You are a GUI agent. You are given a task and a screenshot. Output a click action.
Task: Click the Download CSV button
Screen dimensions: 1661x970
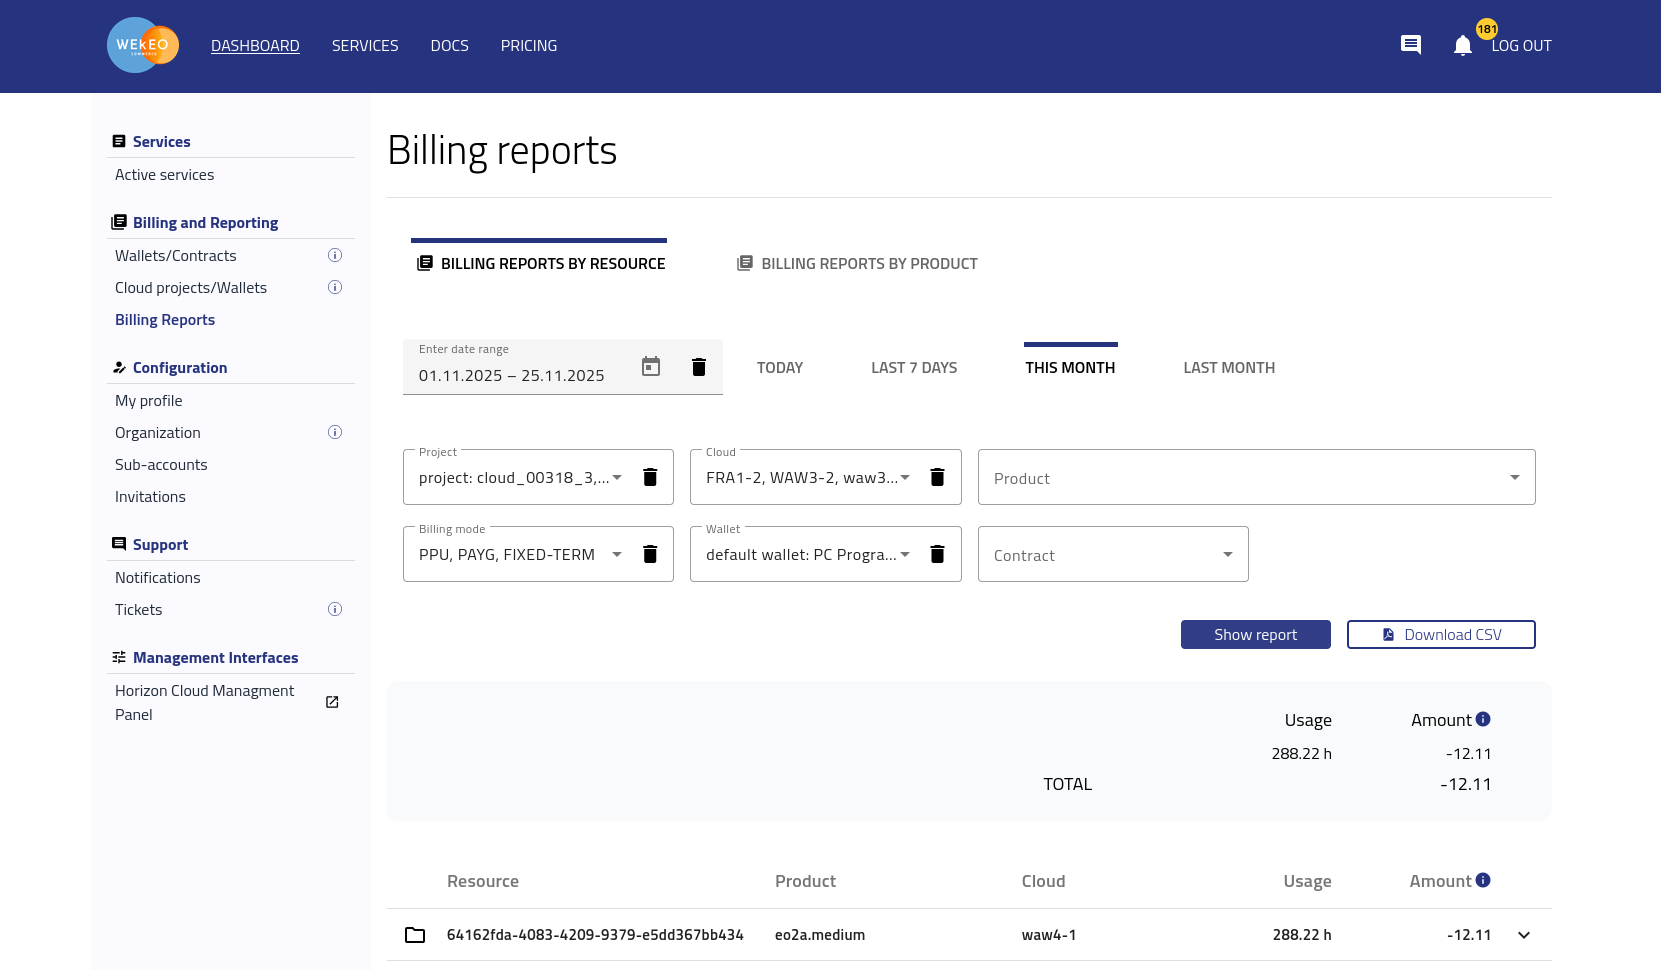point(1440,635)
